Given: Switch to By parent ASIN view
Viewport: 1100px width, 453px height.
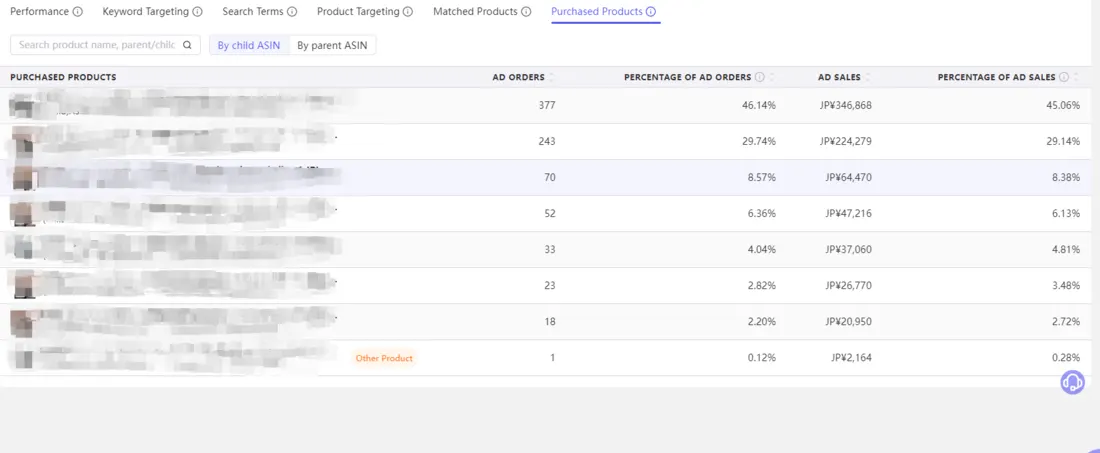Looking at the screenshot, I should [333, 46].
